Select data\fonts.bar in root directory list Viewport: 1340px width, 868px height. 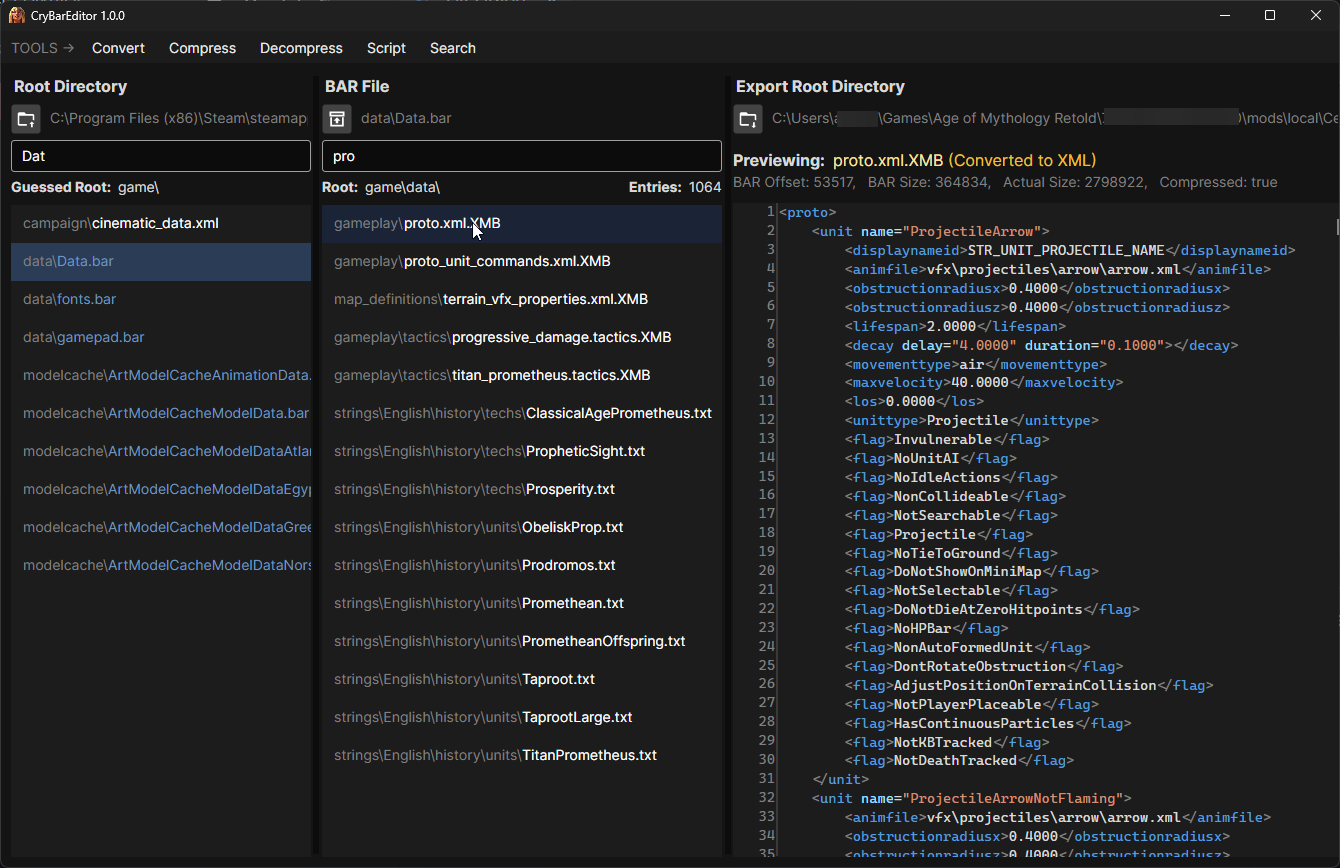(70, 299)
